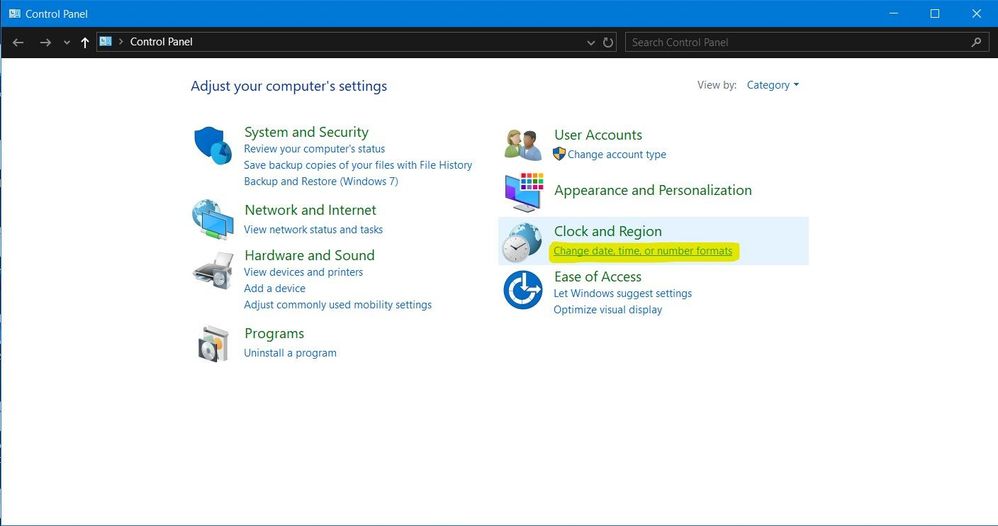This screenshot has height=526, width=998.
Task: Click the Control Panel title bar icon
Action: point(14,13)
